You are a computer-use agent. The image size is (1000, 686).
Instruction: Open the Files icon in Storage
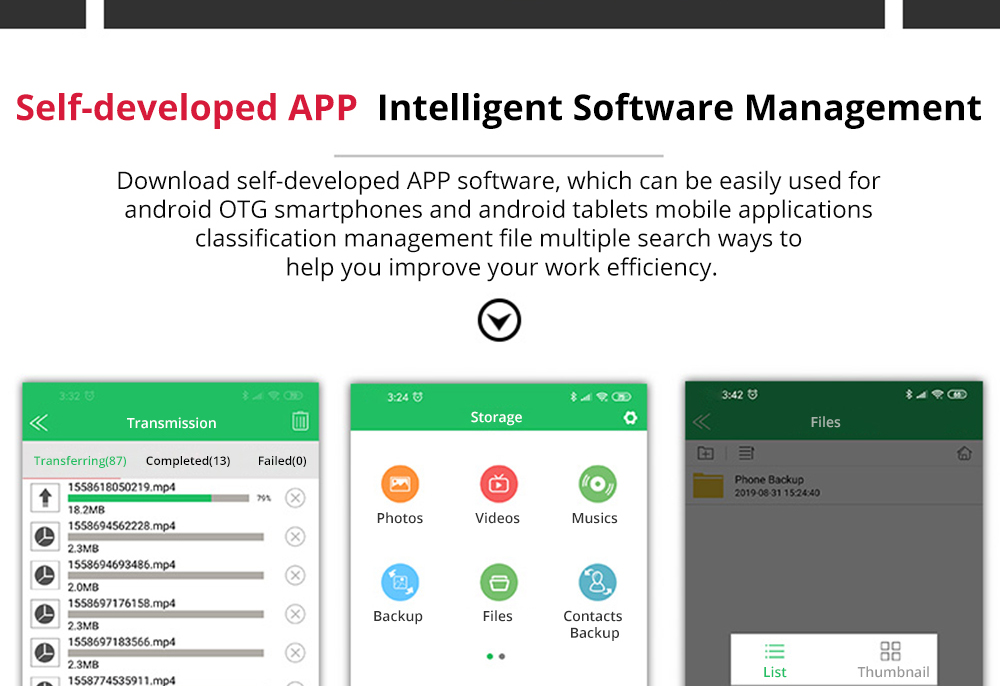coord(498,582)
